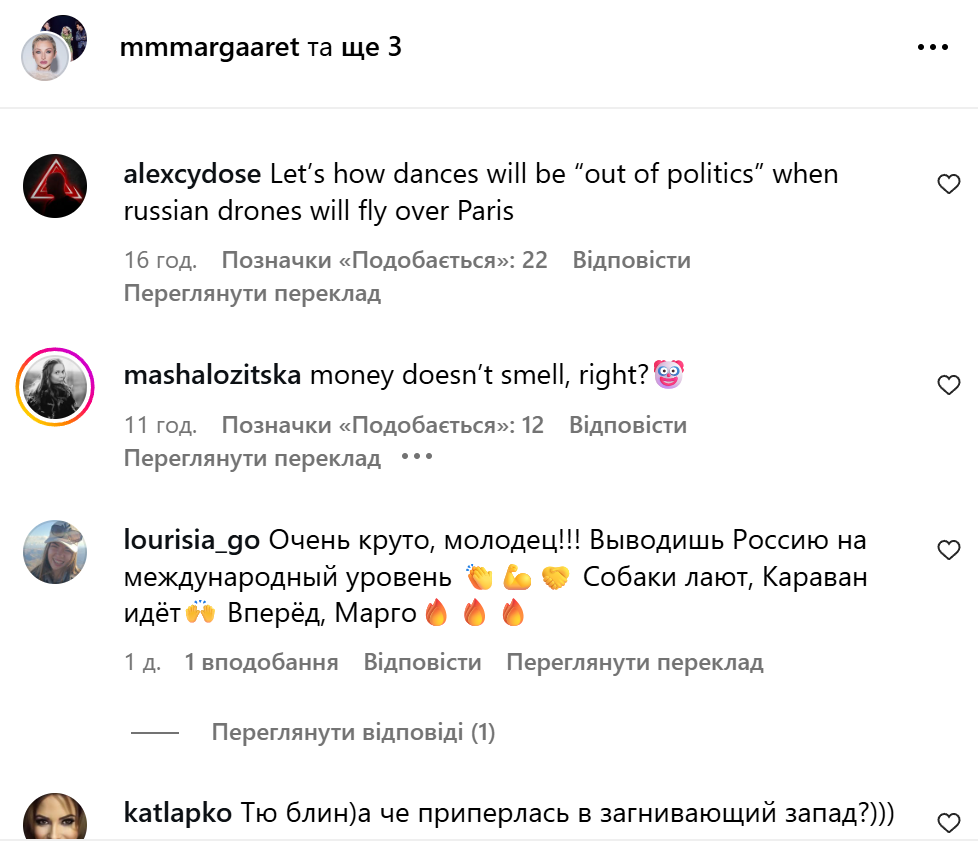The height and width of the screenshot is (845, 978).
Task: Open the post's three-dot options menu
Action: pyautogui.click(x=932, y=47)
